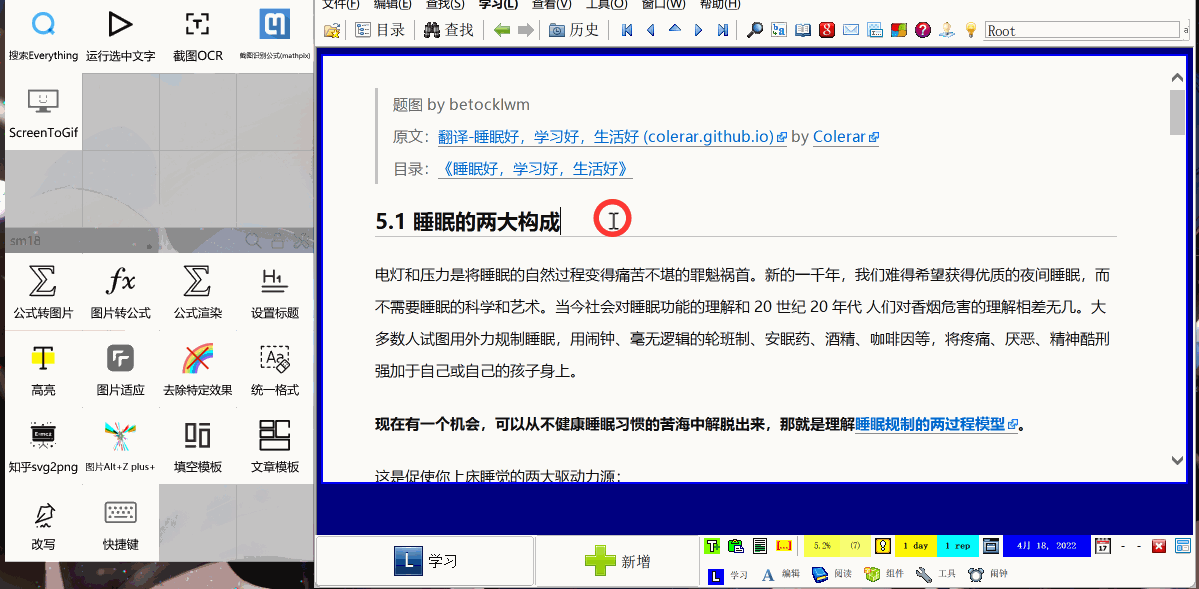Go up to parent element arrow

pyautogui.click(x=674, y=31)
